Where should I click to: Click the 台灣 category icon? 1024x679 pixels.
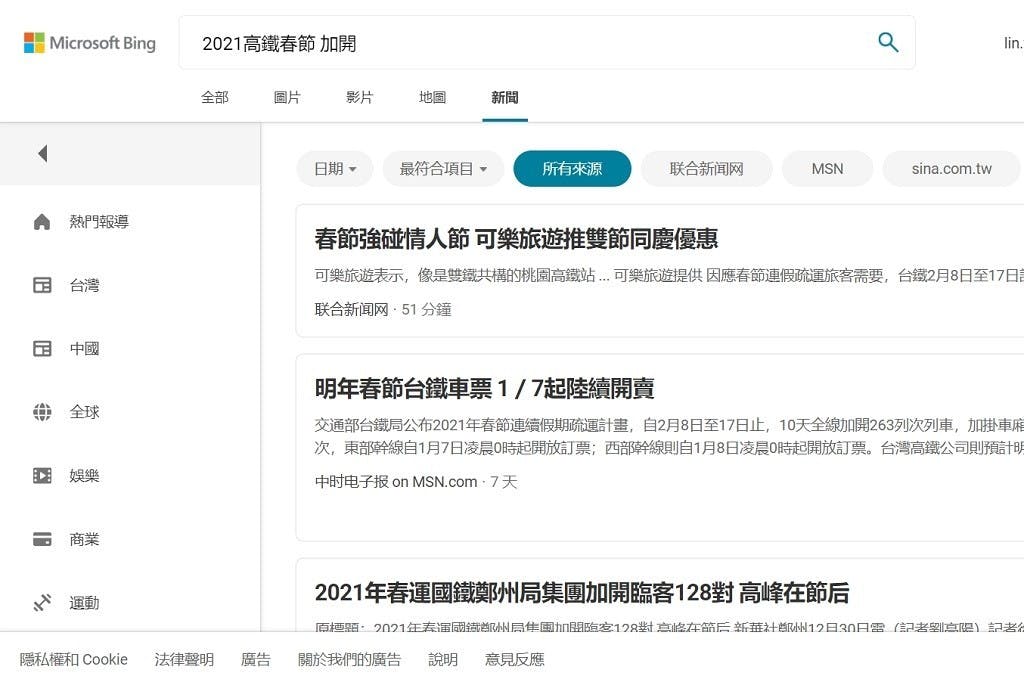[x=42, y=285]
